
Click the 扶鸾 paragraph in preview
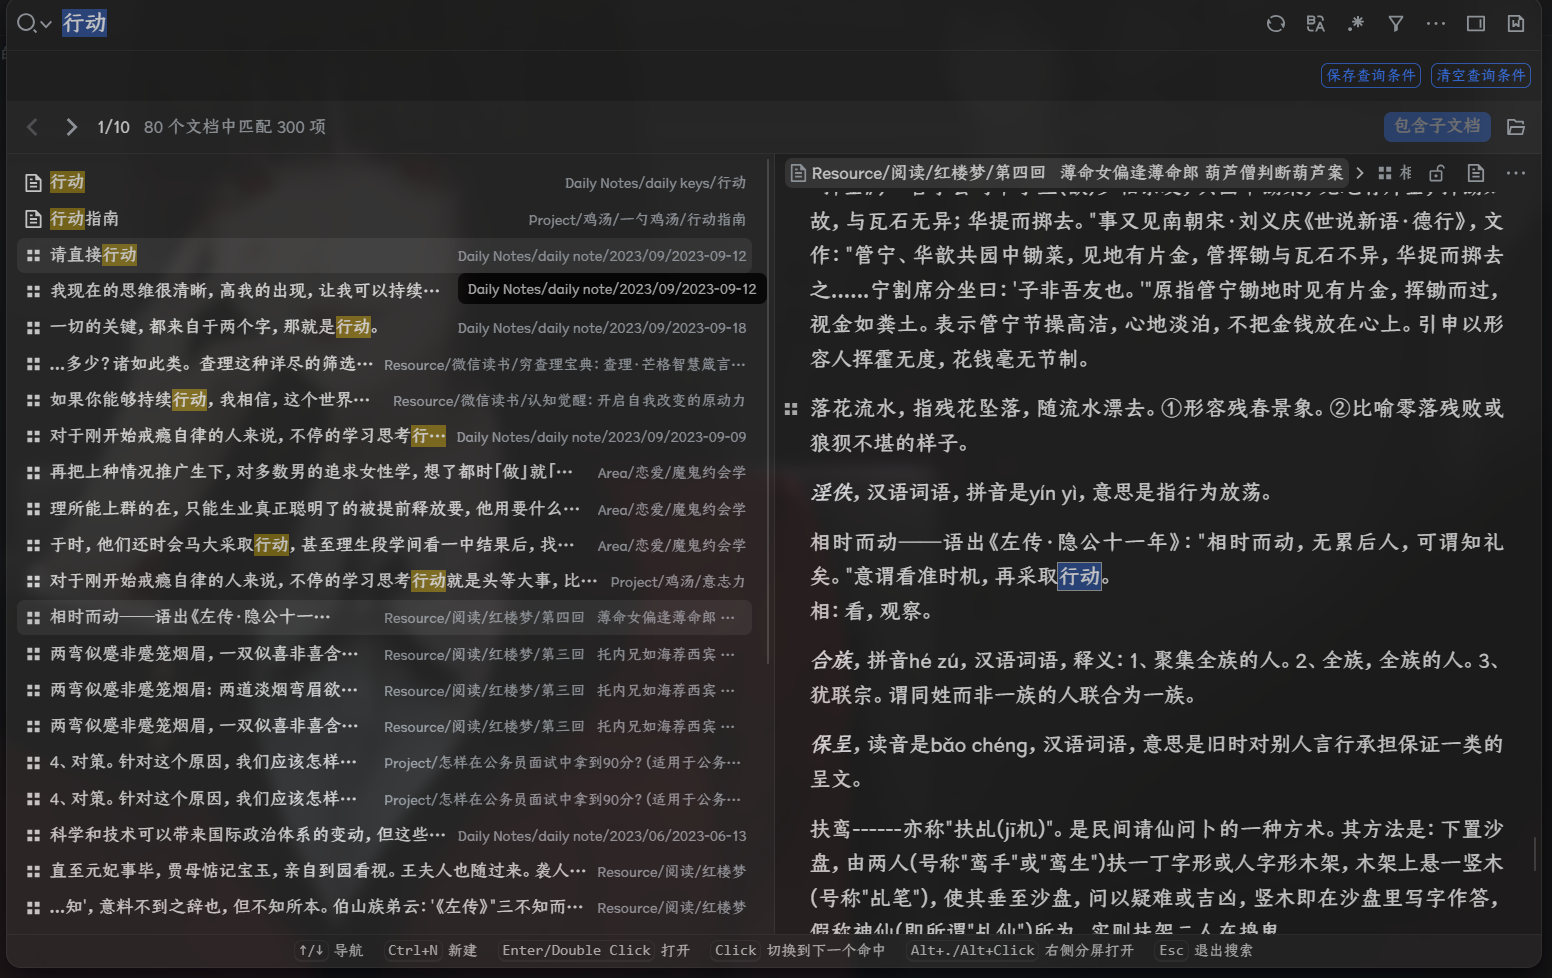coord(1156,880)
